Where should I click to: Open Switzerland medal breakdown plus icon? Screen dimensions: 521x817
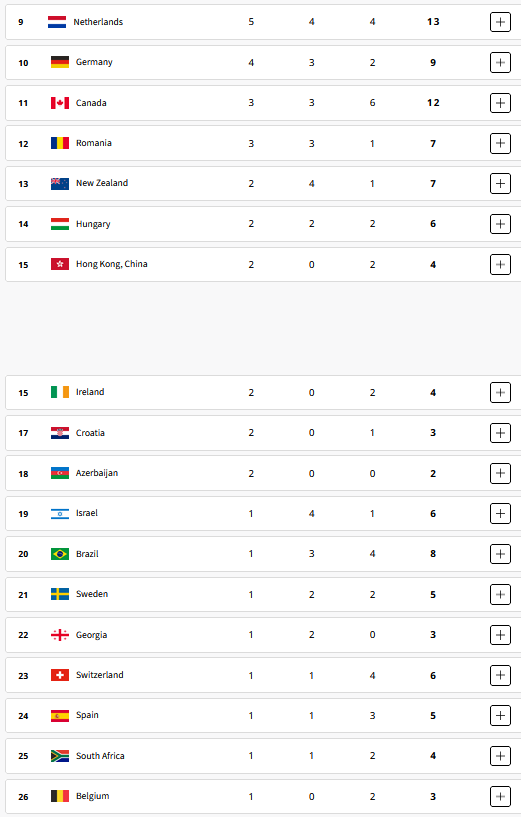[500, 675]
